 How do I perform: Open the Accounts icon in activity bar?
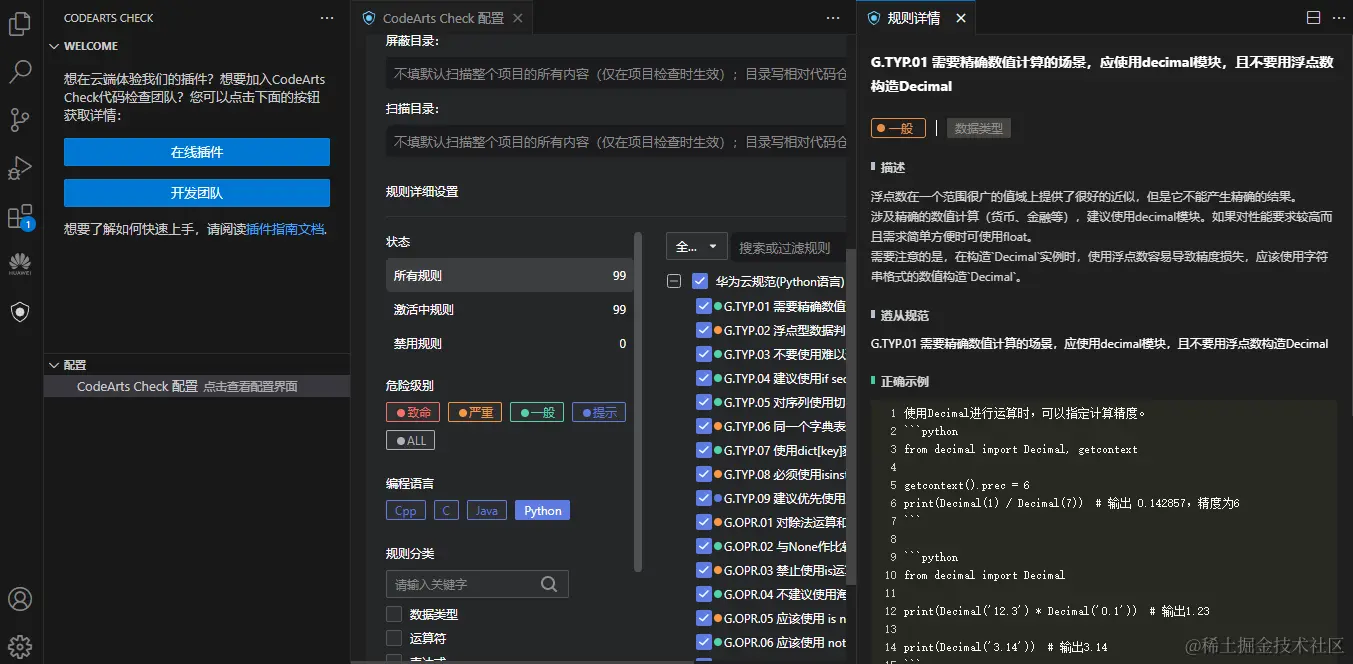tap(20, 599)
